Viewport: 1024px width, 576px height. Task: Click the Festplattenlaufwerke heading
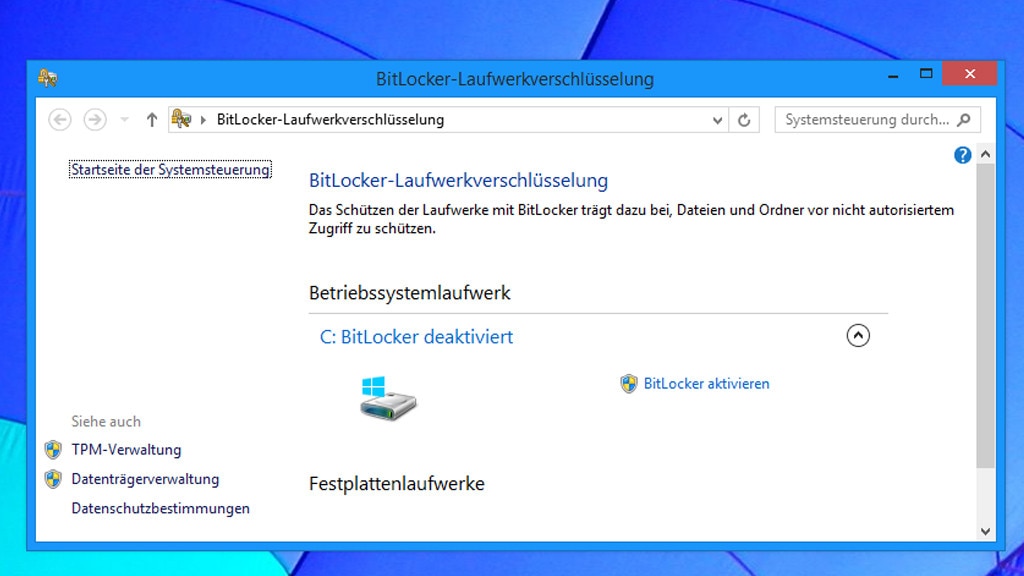tap(396, 484)
